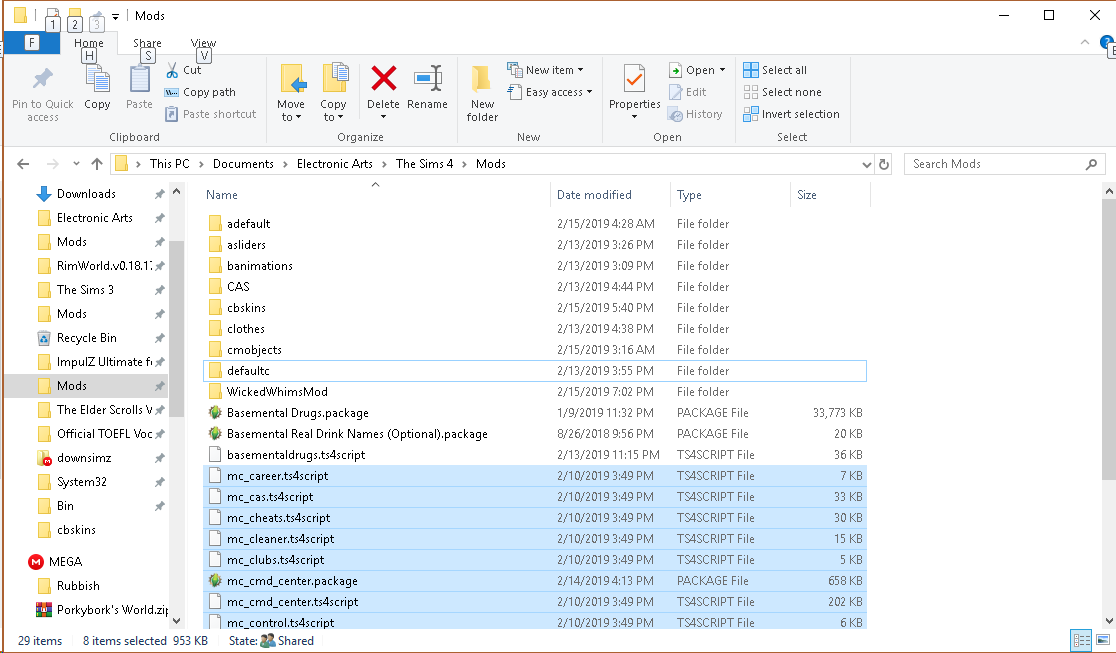Select the adefault folder
Image resolution: width=1116 pixels, height=653 pixels.
[x=535, y=224]
